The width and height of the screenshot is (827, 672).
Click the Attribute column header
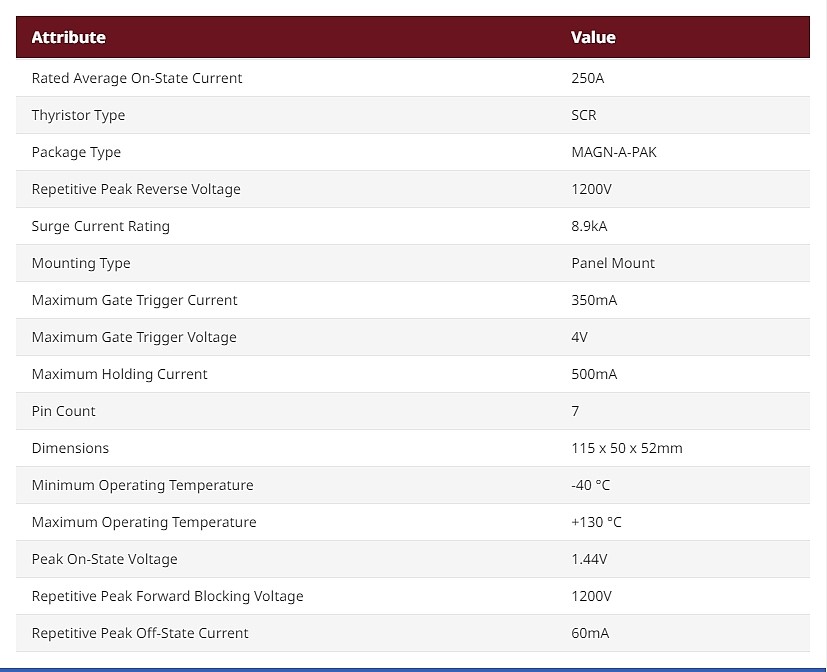pos(69,37)
